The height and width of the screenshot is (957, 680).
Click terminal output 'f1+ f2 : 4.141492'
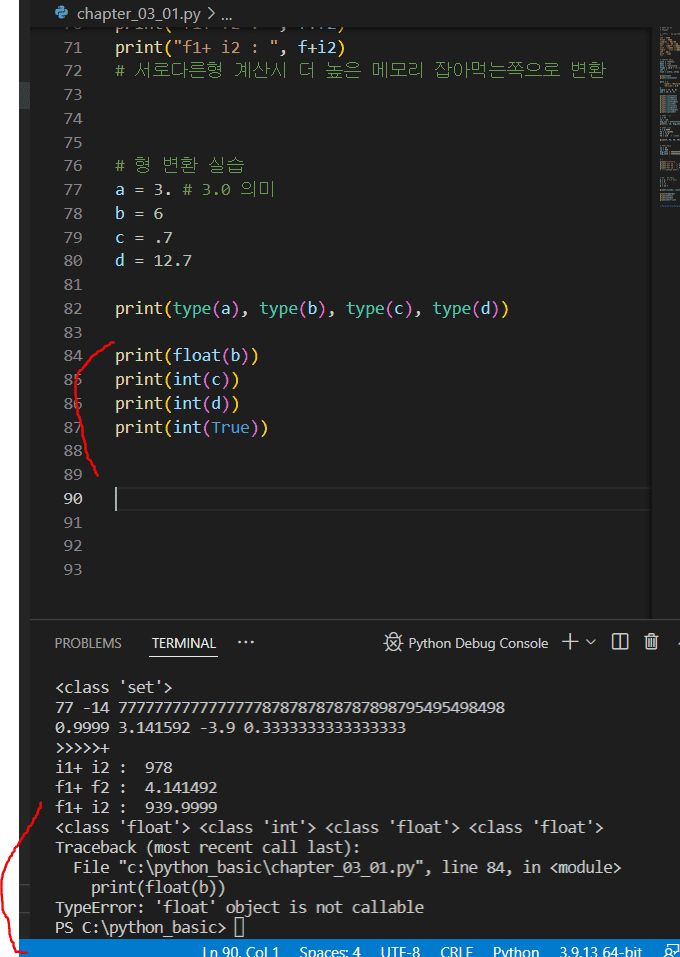click(136, 787)
